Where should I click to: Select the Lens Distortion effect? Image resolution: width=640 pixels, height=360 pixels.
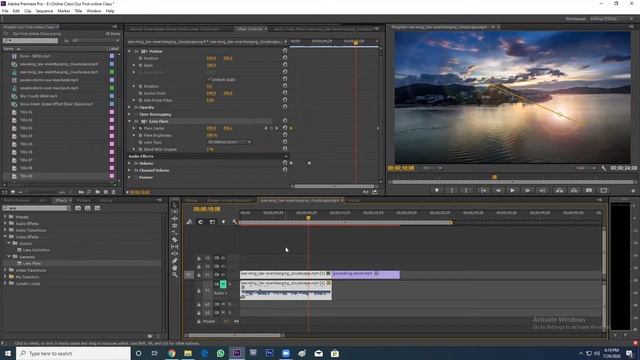[36, 250]
